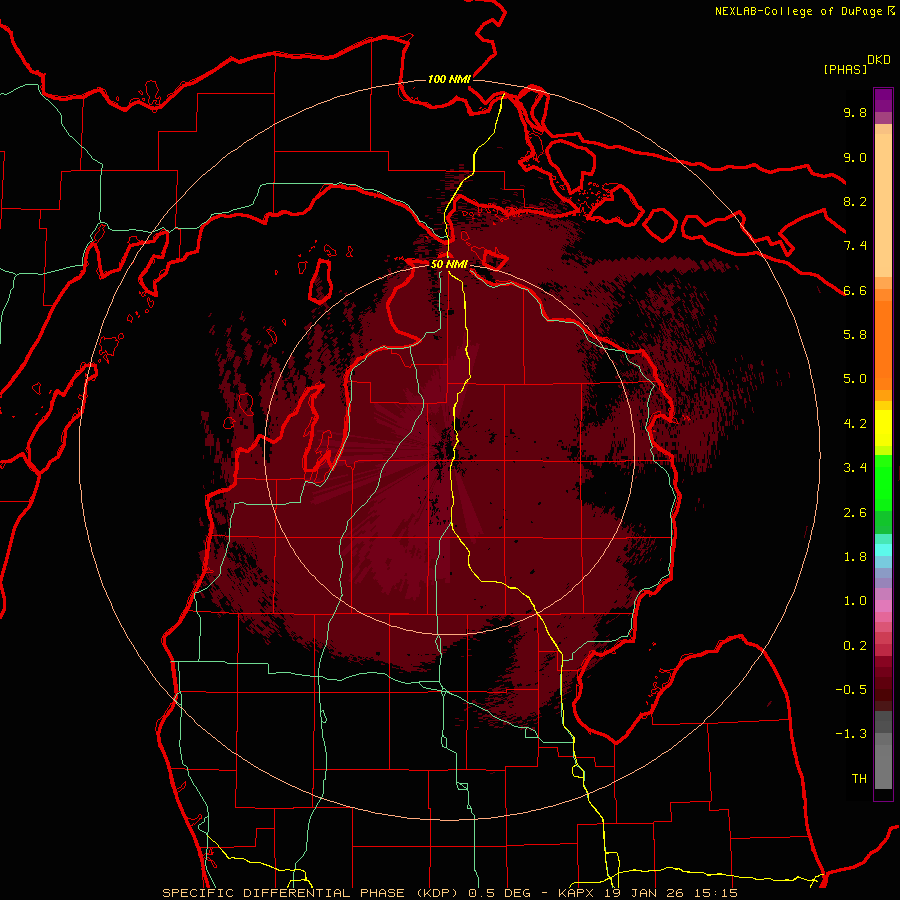Click the 5.0 value on the legend
This screenshot has width=900, height=900.
(x=855, y=379)
